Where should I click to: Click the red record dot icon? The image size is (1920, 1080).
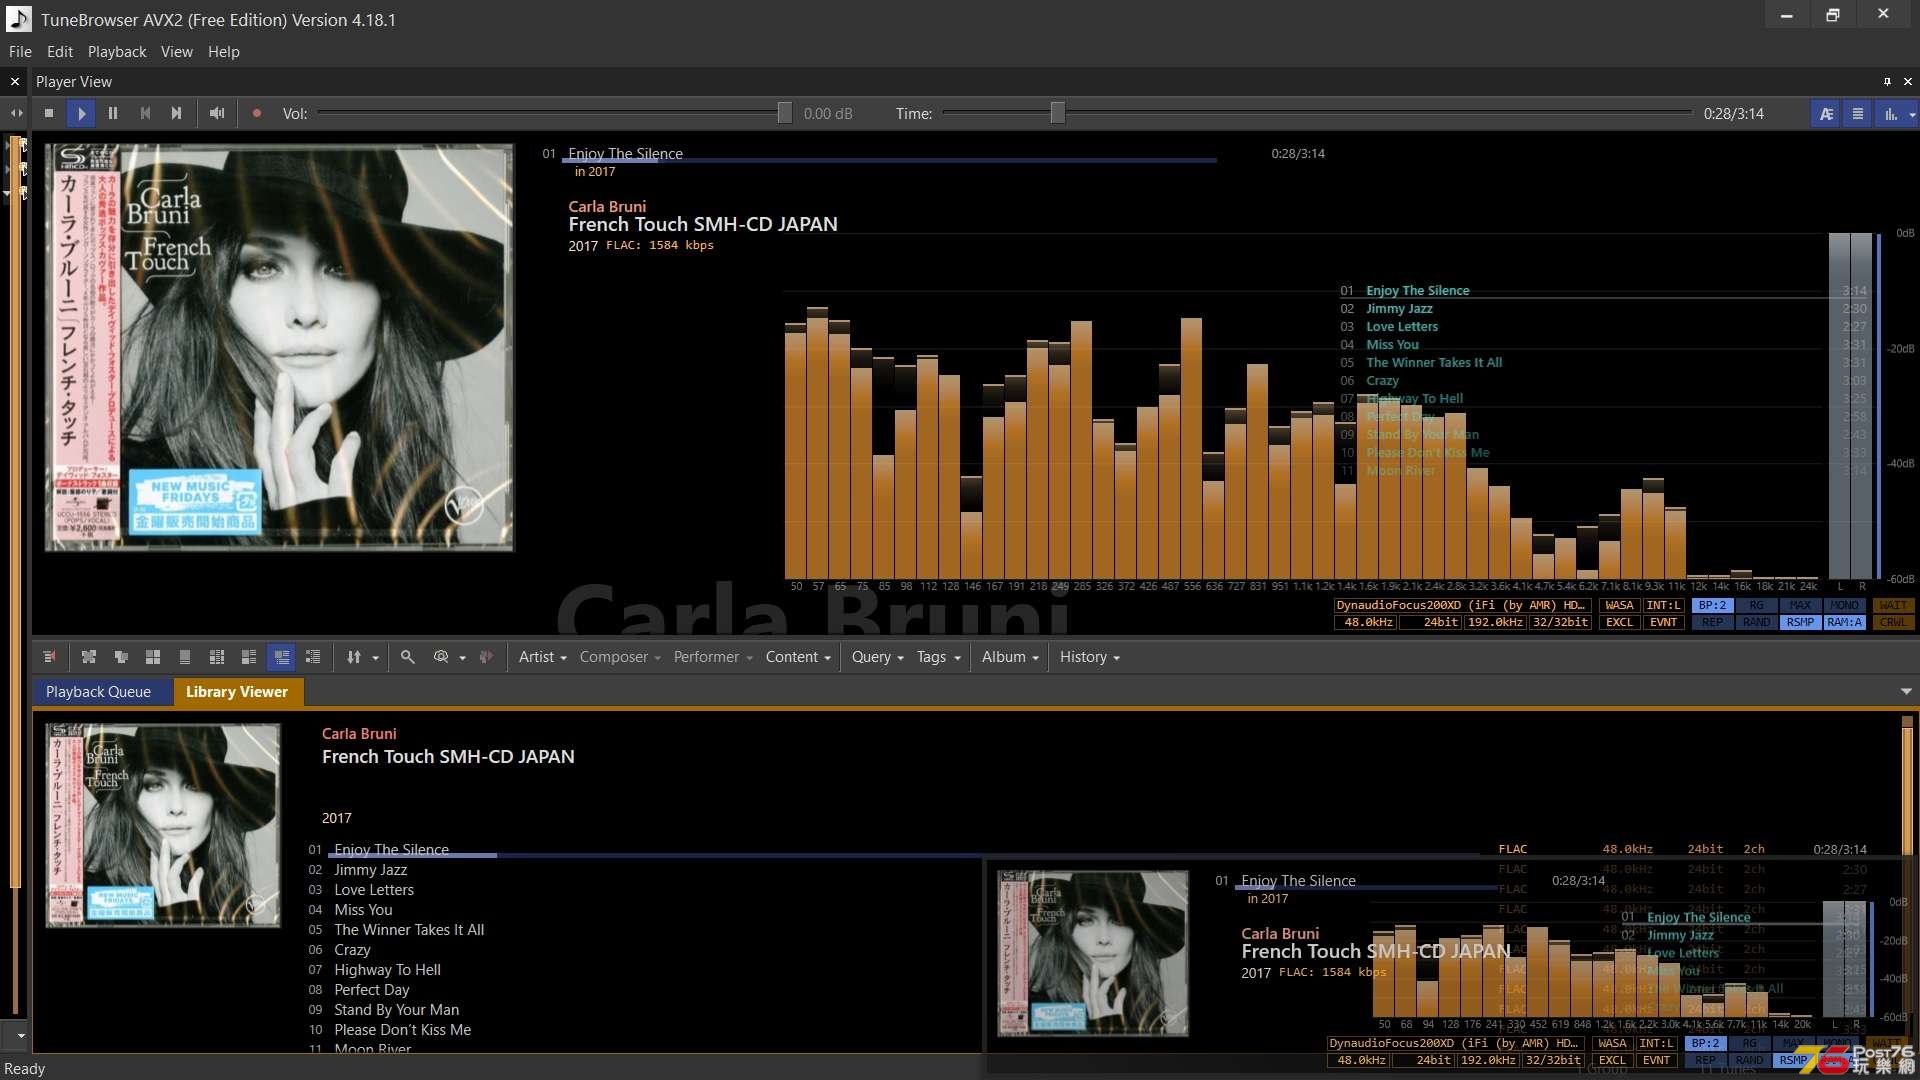257,114
